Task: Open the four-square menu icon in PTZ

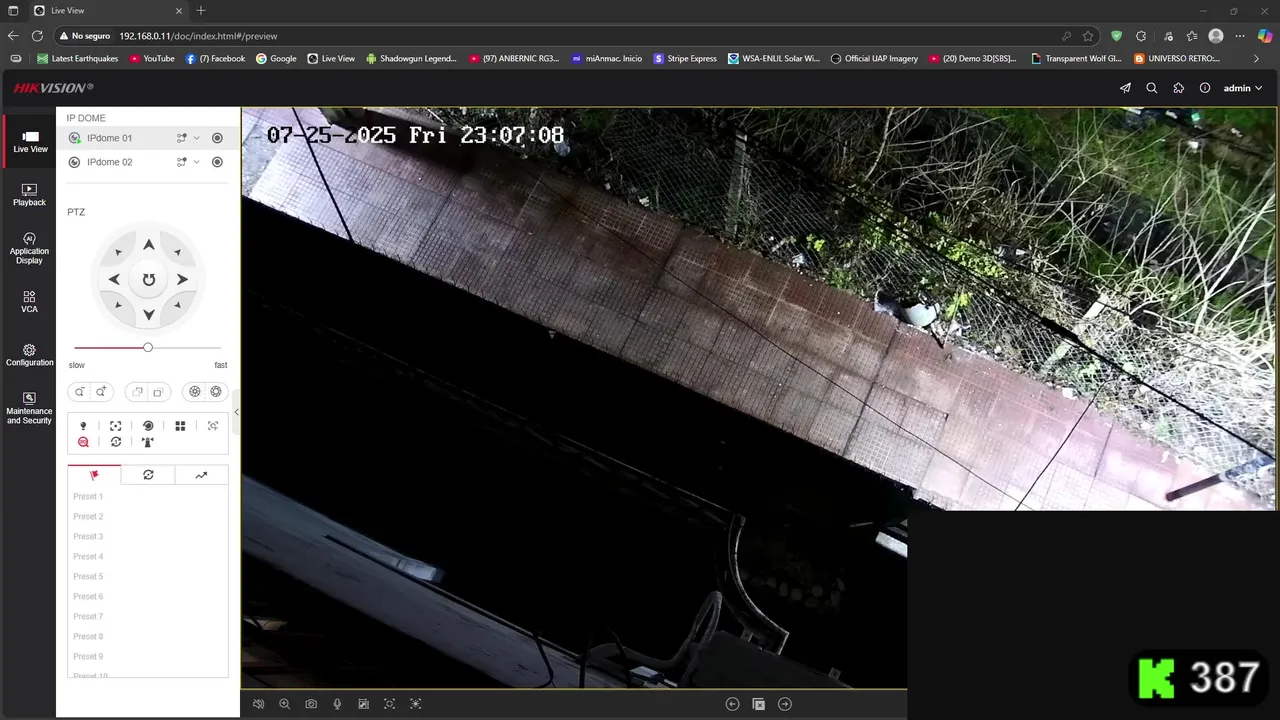Action: point(180,426)
